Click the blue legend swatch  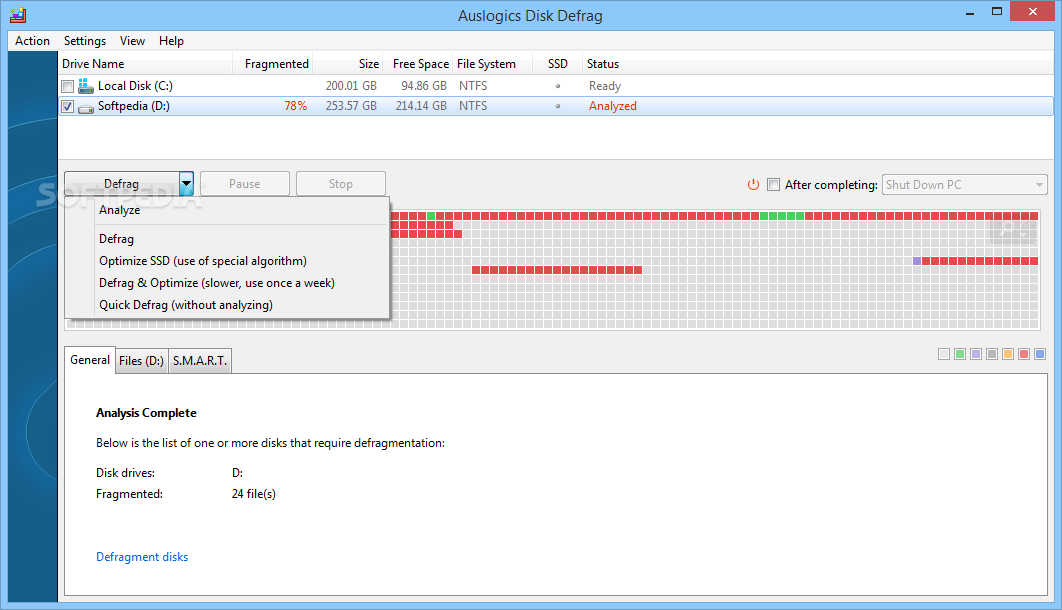pos(1040,354)
